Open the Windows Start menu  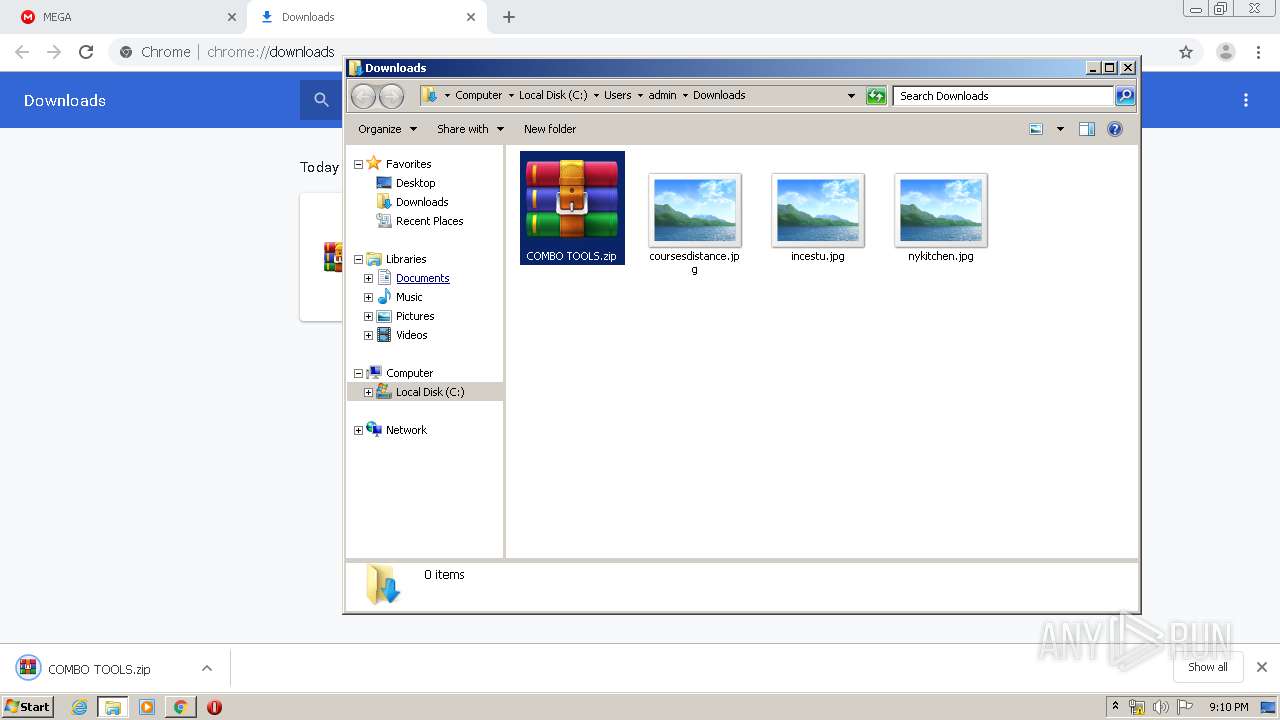28,707
